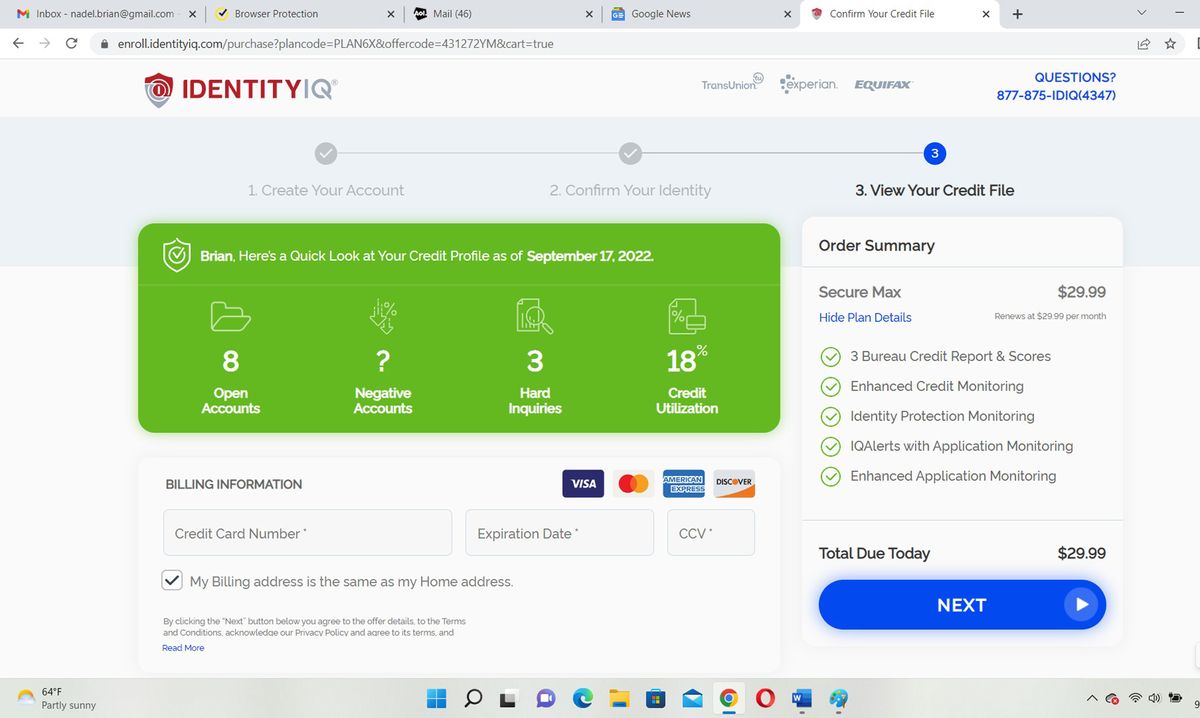1200x718 pixels.
Task: Click the Credit Card Number field
Action: (x=307, y=533)
